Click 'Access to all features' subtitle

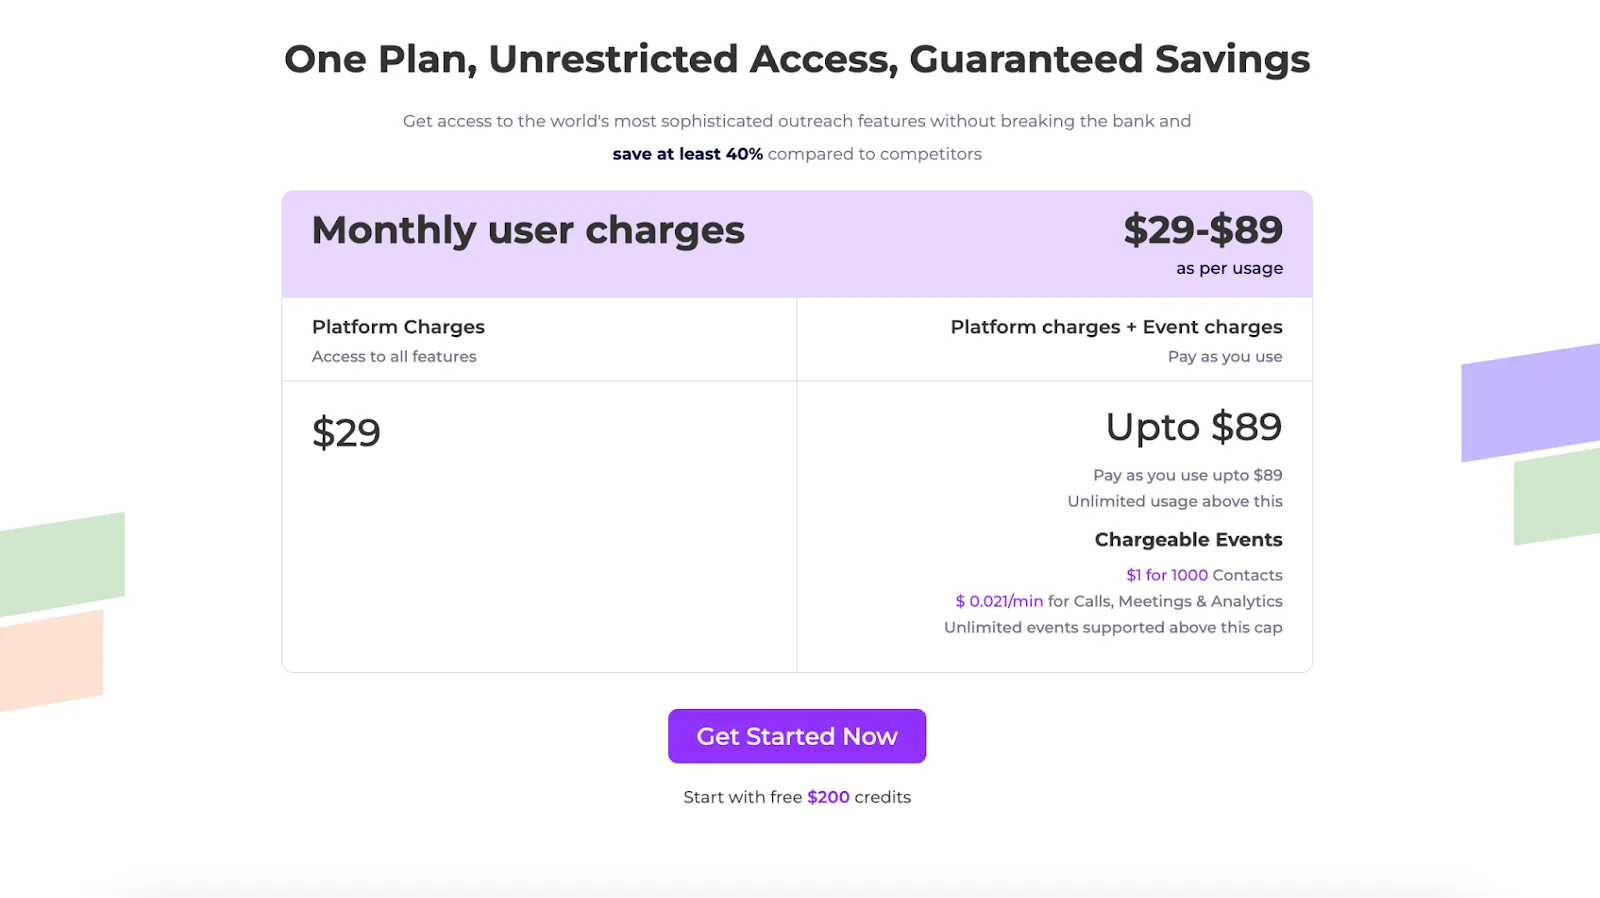click(394, 356)
